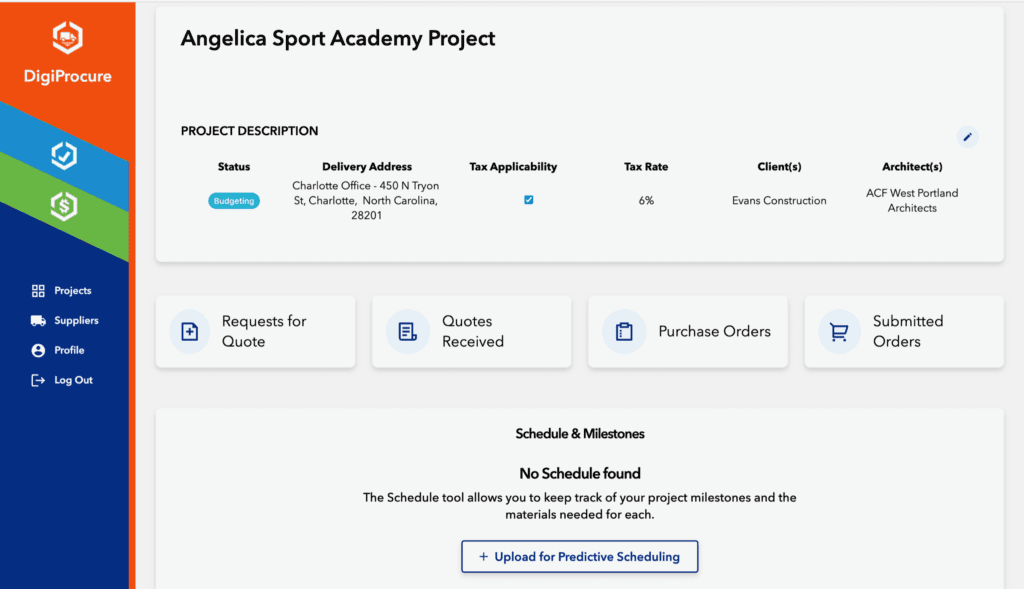
Task: Select Log Out in sidebar
Action: (x=73, y=381)
